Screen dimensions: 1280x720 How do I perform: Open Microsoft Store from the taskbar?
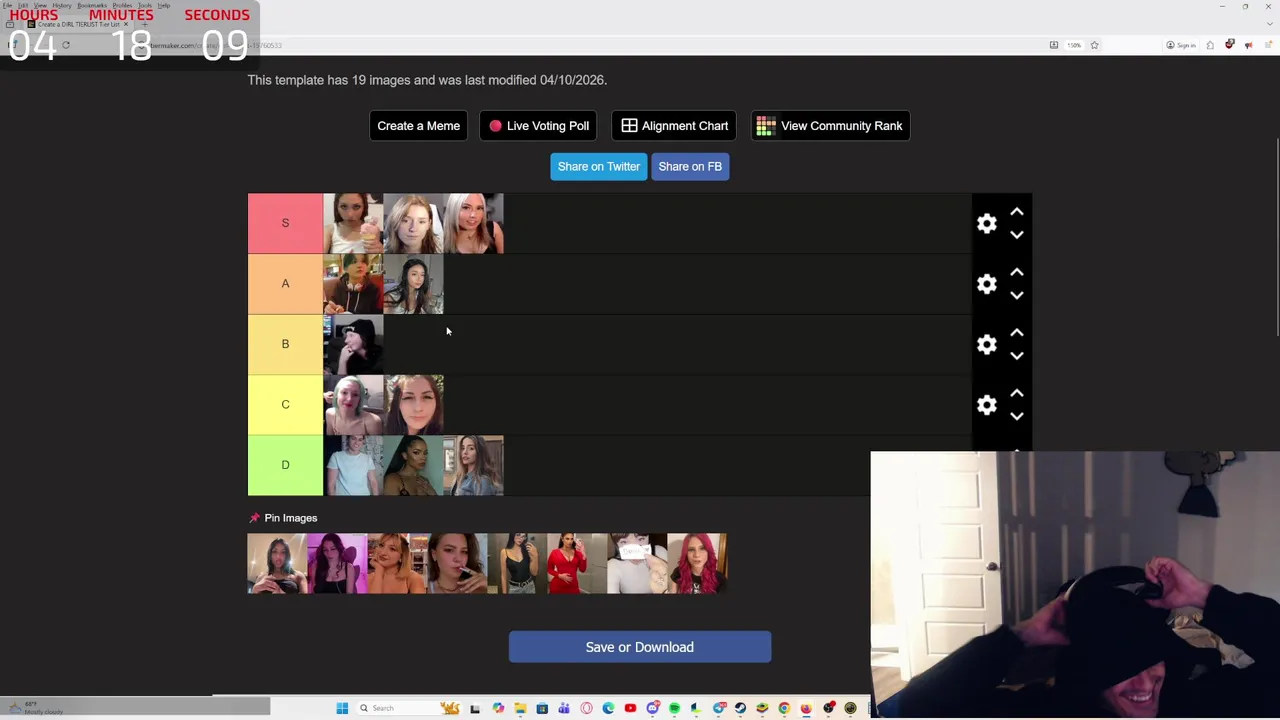(x=542, y=708)
